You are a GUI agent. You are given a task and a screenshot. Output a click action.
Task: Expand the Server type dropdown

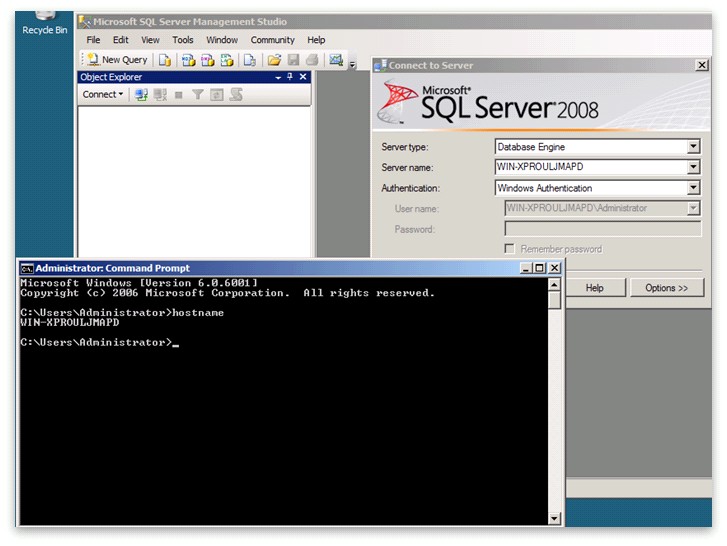693,146
